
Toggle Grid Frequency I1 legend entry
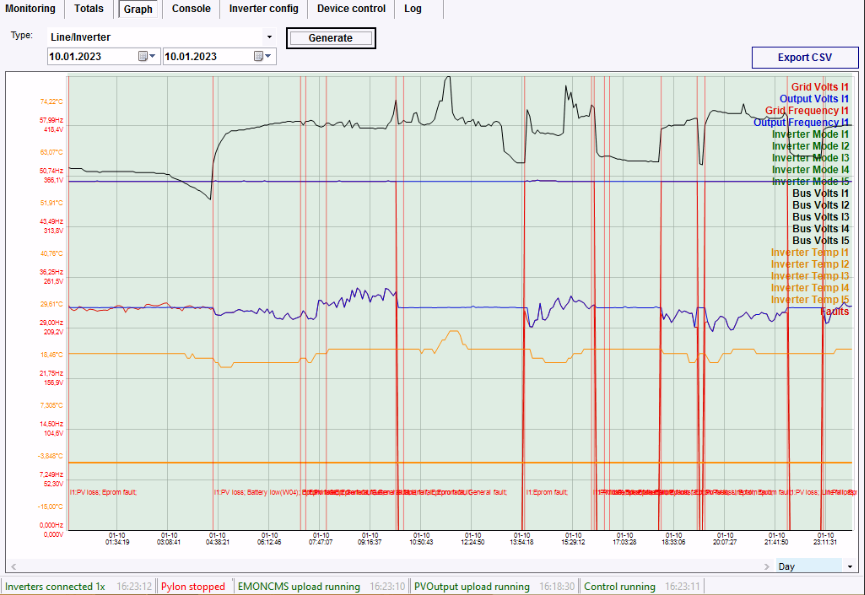pos(807,110)
